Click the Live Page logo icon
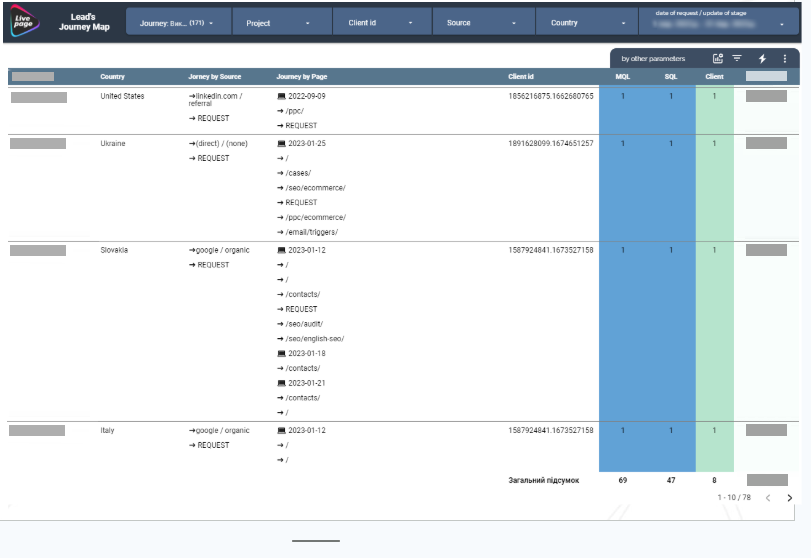The width and height of the screenshot is (811, 558). [24, 21]
